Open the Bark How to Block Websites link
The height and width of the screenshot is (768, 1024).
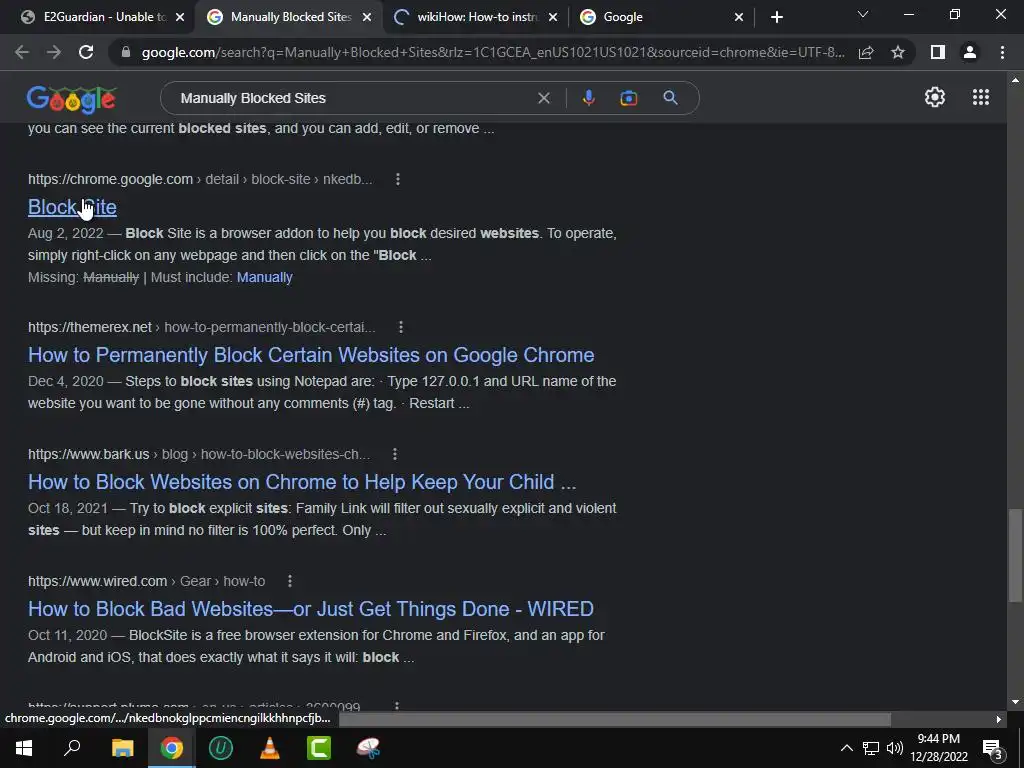tap(302, 482)
